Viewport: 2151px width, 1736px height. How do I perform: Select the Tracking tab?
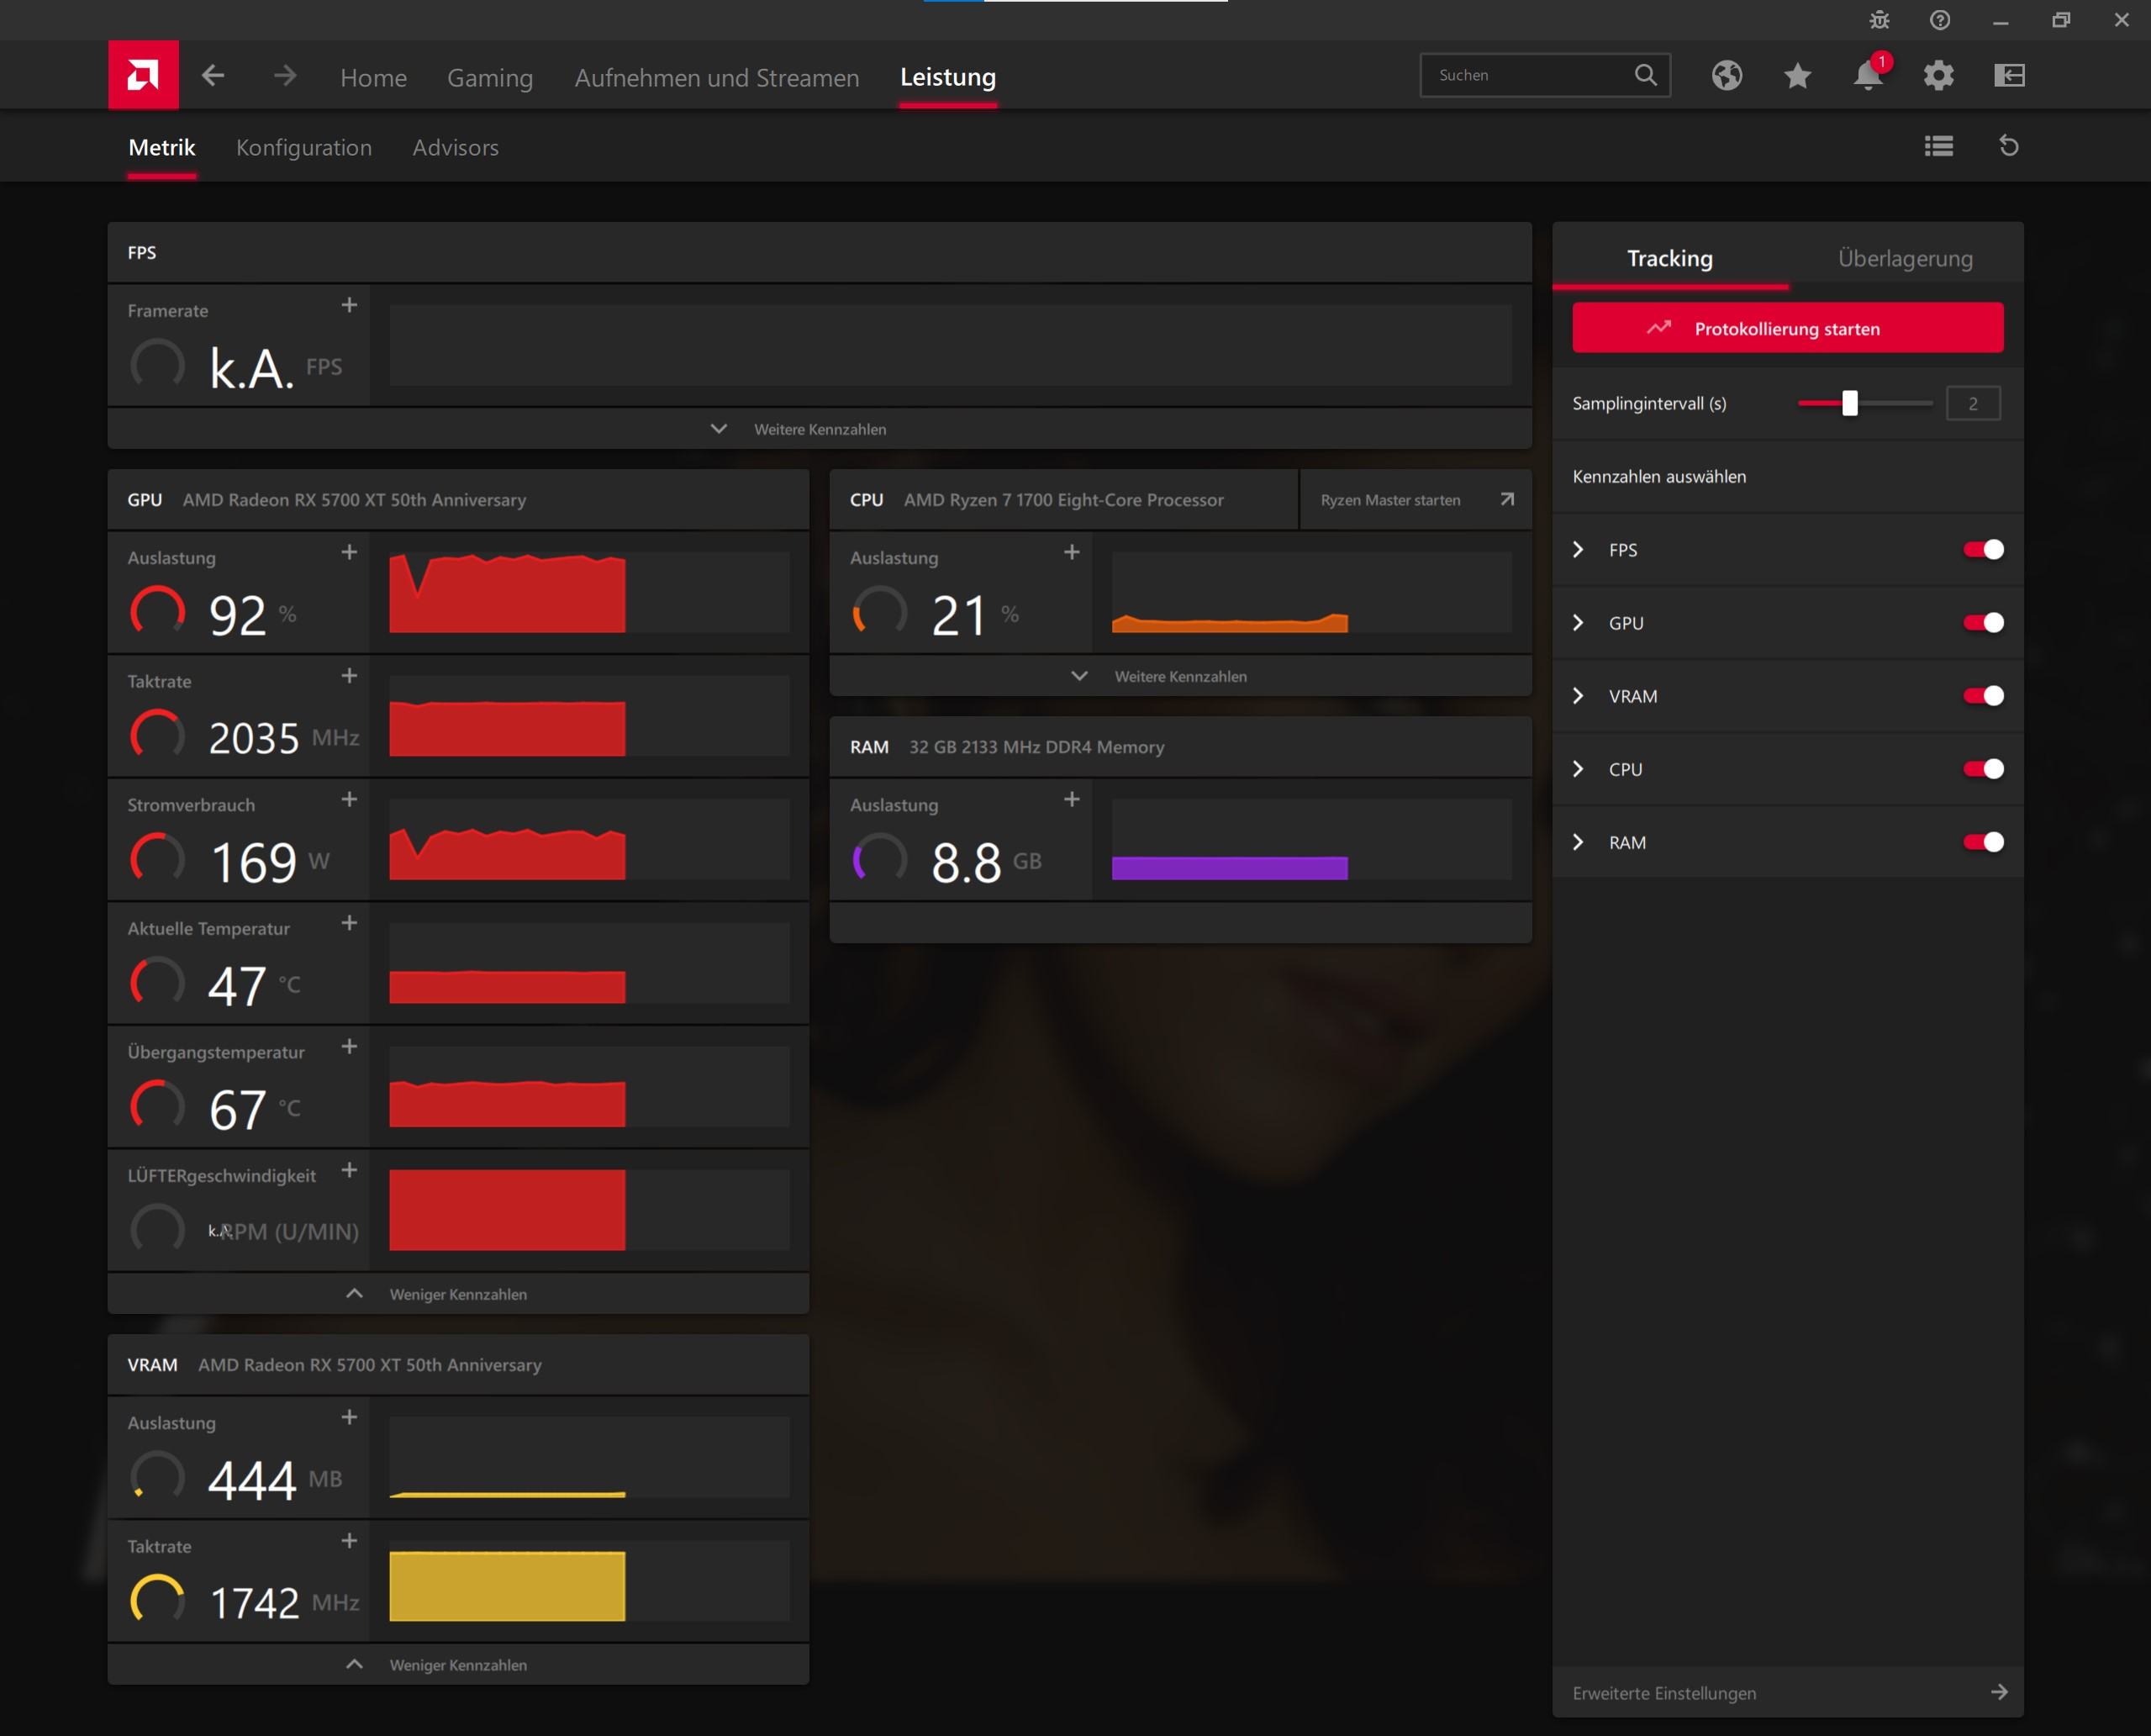1670,258
